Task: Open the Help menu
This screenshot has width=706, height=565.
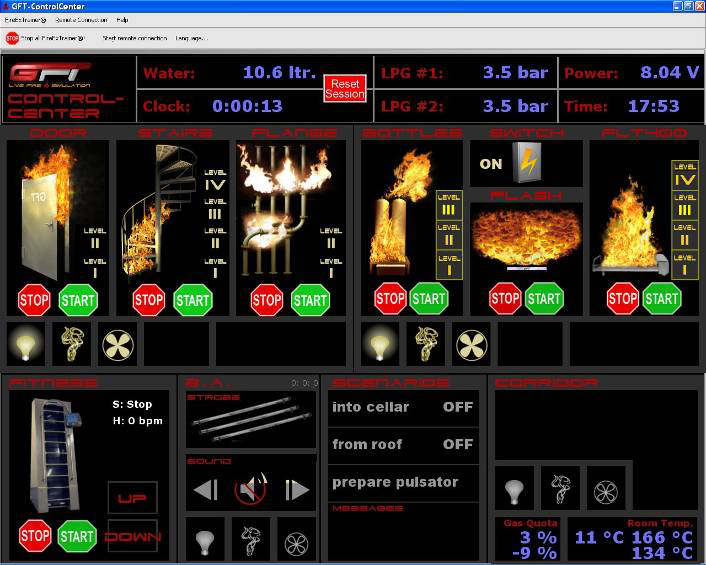Action: click(122, 20)
